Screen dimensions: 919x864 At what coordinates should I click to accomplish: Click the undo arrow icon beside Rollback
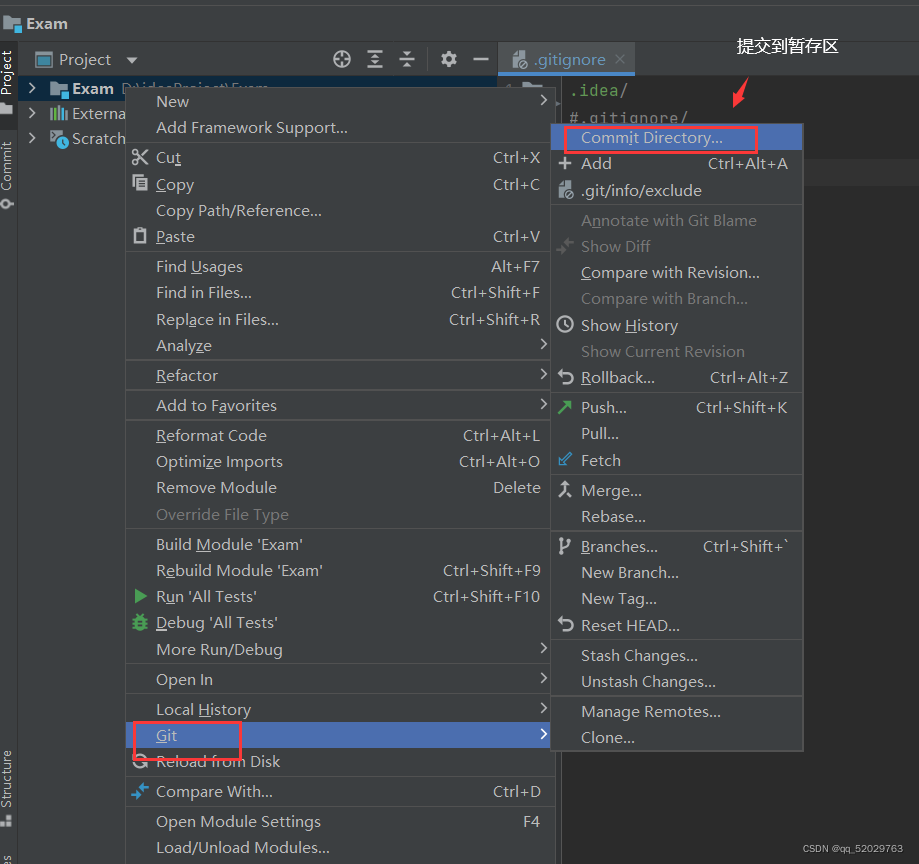566,377
